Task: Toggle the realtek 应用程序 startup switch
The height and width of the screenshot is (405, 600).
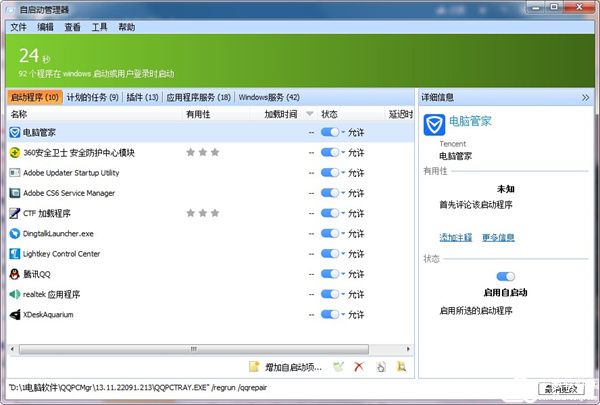Action: [330, 294]
